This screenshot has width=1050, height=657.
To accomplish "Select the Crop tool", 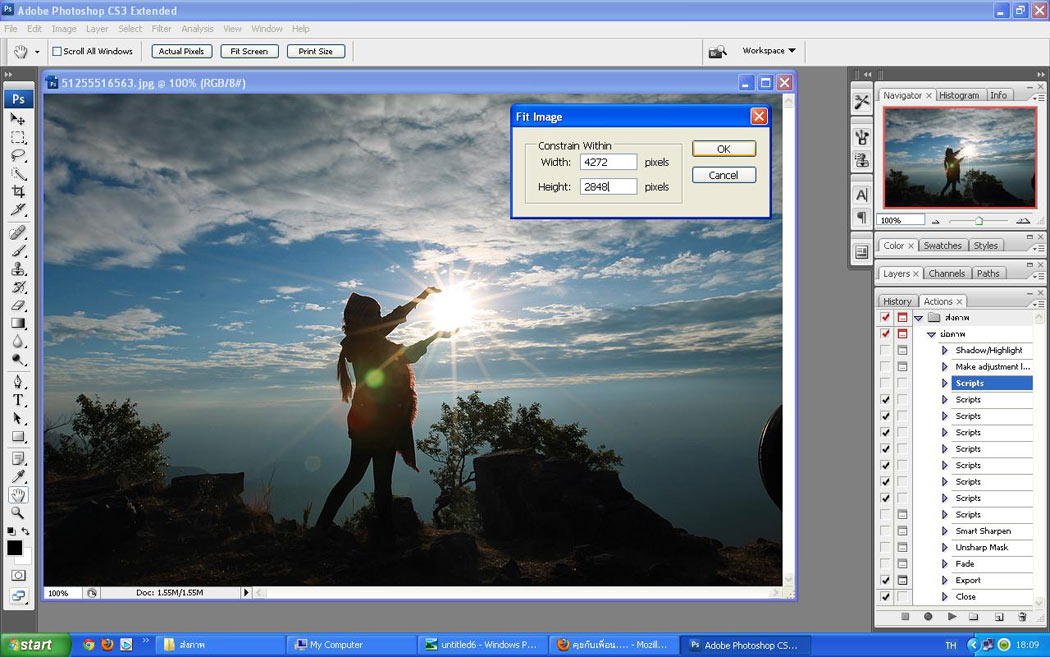I will [18, 191].
